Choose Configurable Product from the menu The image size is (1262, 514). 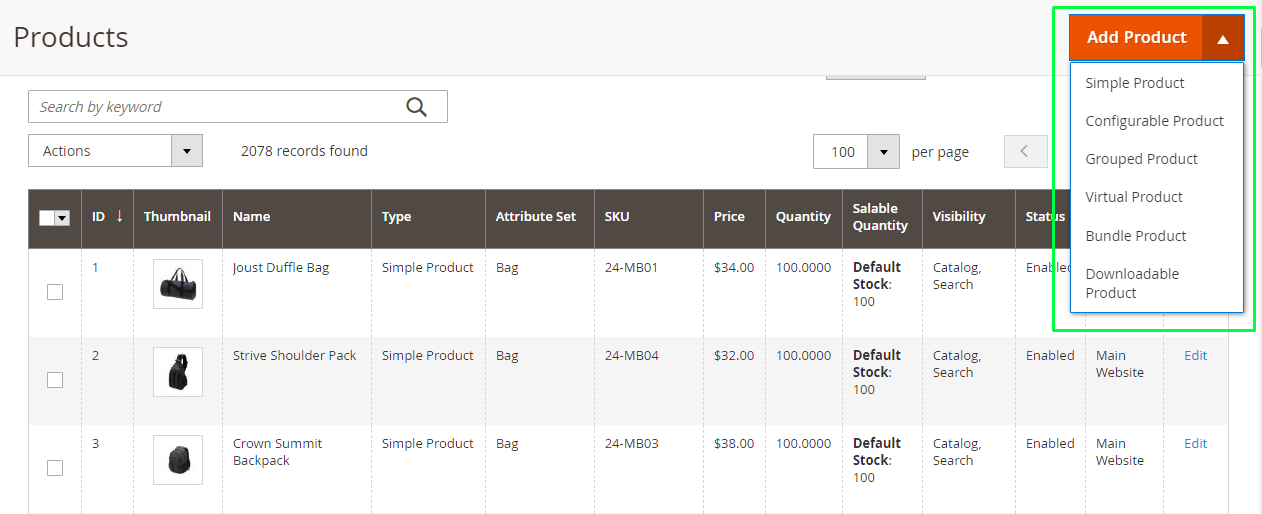1154,121
